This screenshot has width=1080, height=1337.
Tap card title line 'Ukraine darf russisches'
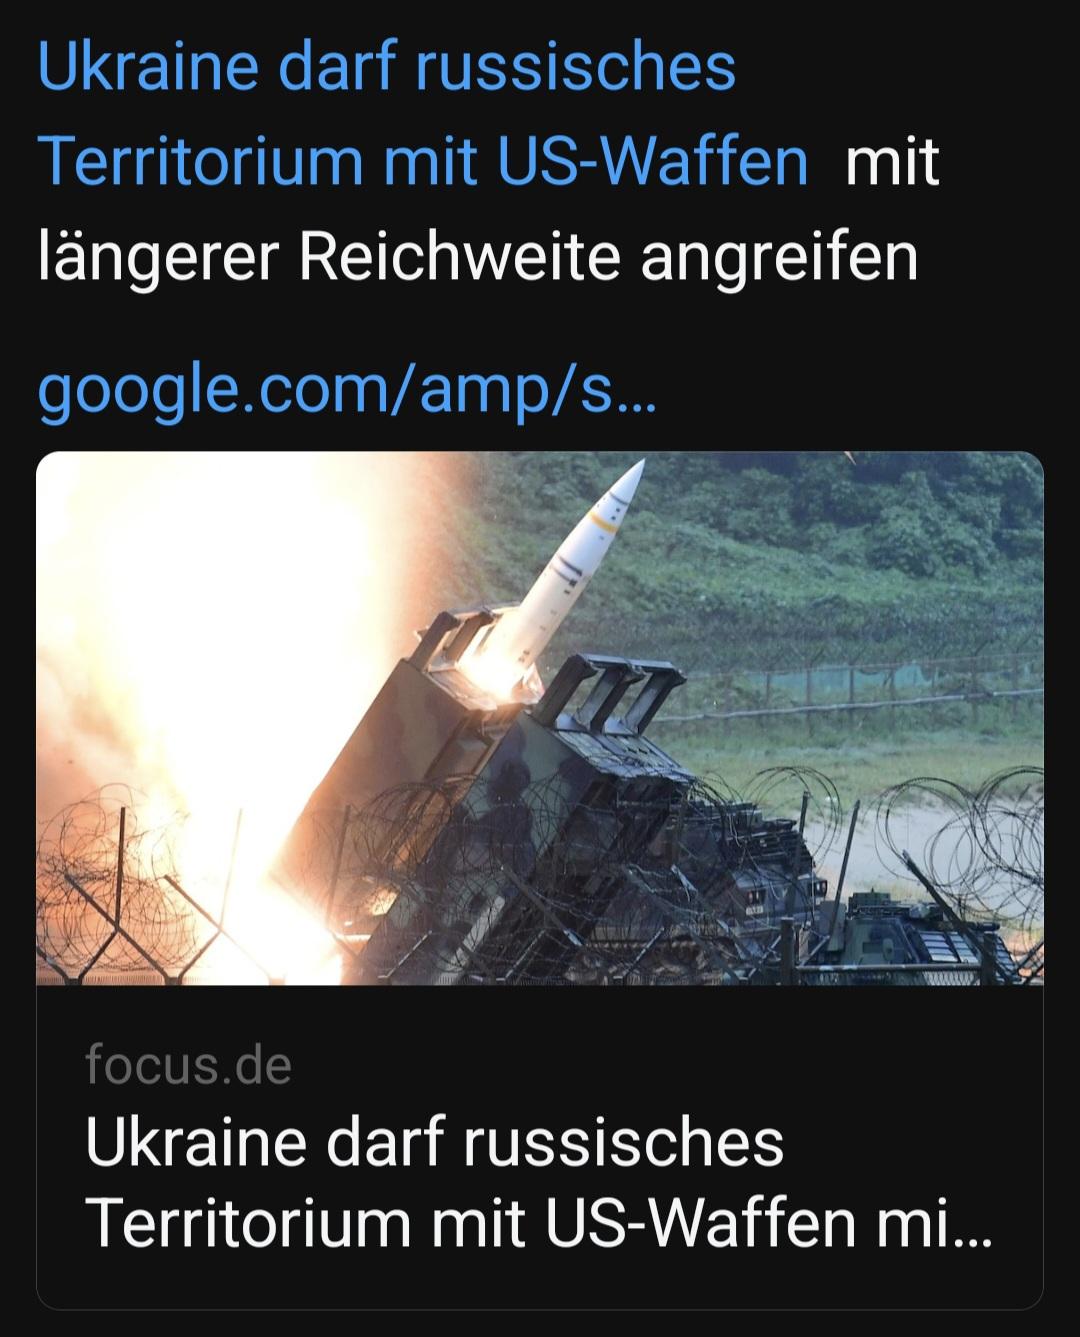434,1142
